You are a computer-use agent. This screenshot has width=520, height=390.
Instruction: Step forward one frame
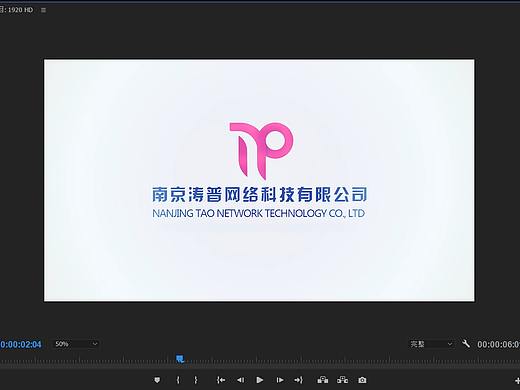tap(280, 380)
